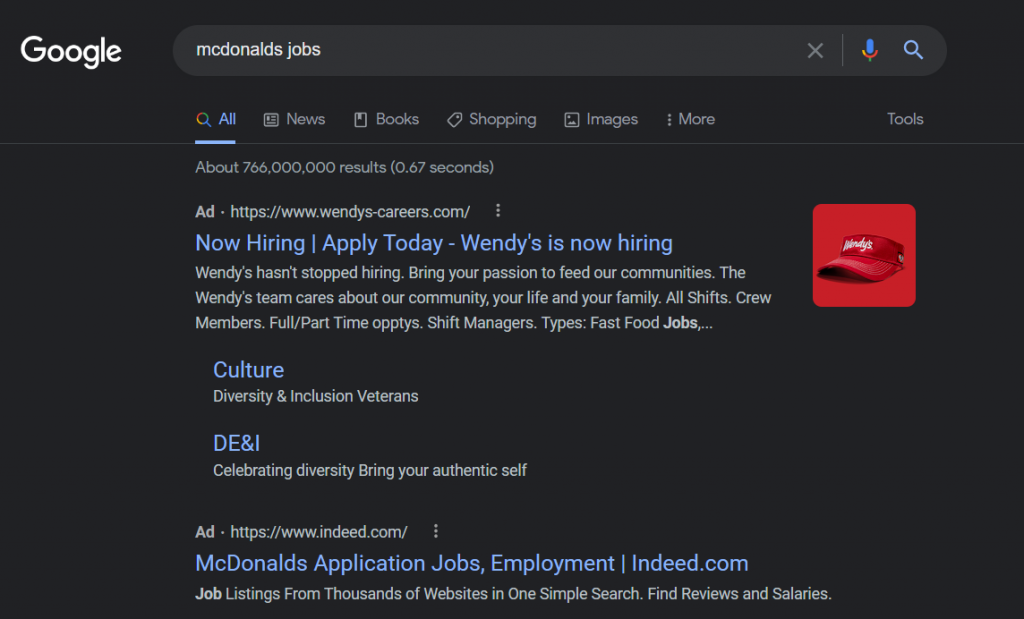
Task: Click the Images tab picture icon
Action: click(571, 119)
